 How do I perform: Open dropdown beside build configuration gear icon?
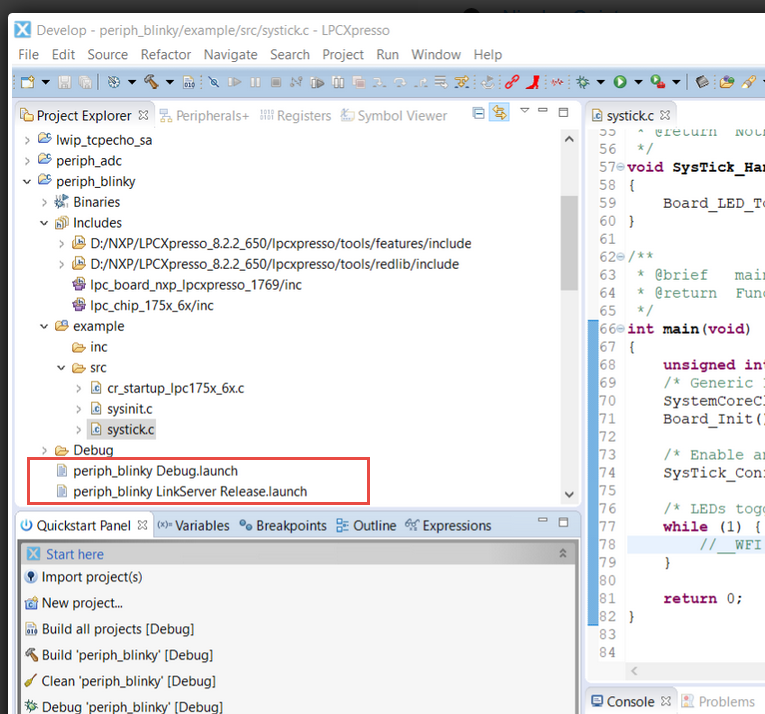[x=132, y=82]
